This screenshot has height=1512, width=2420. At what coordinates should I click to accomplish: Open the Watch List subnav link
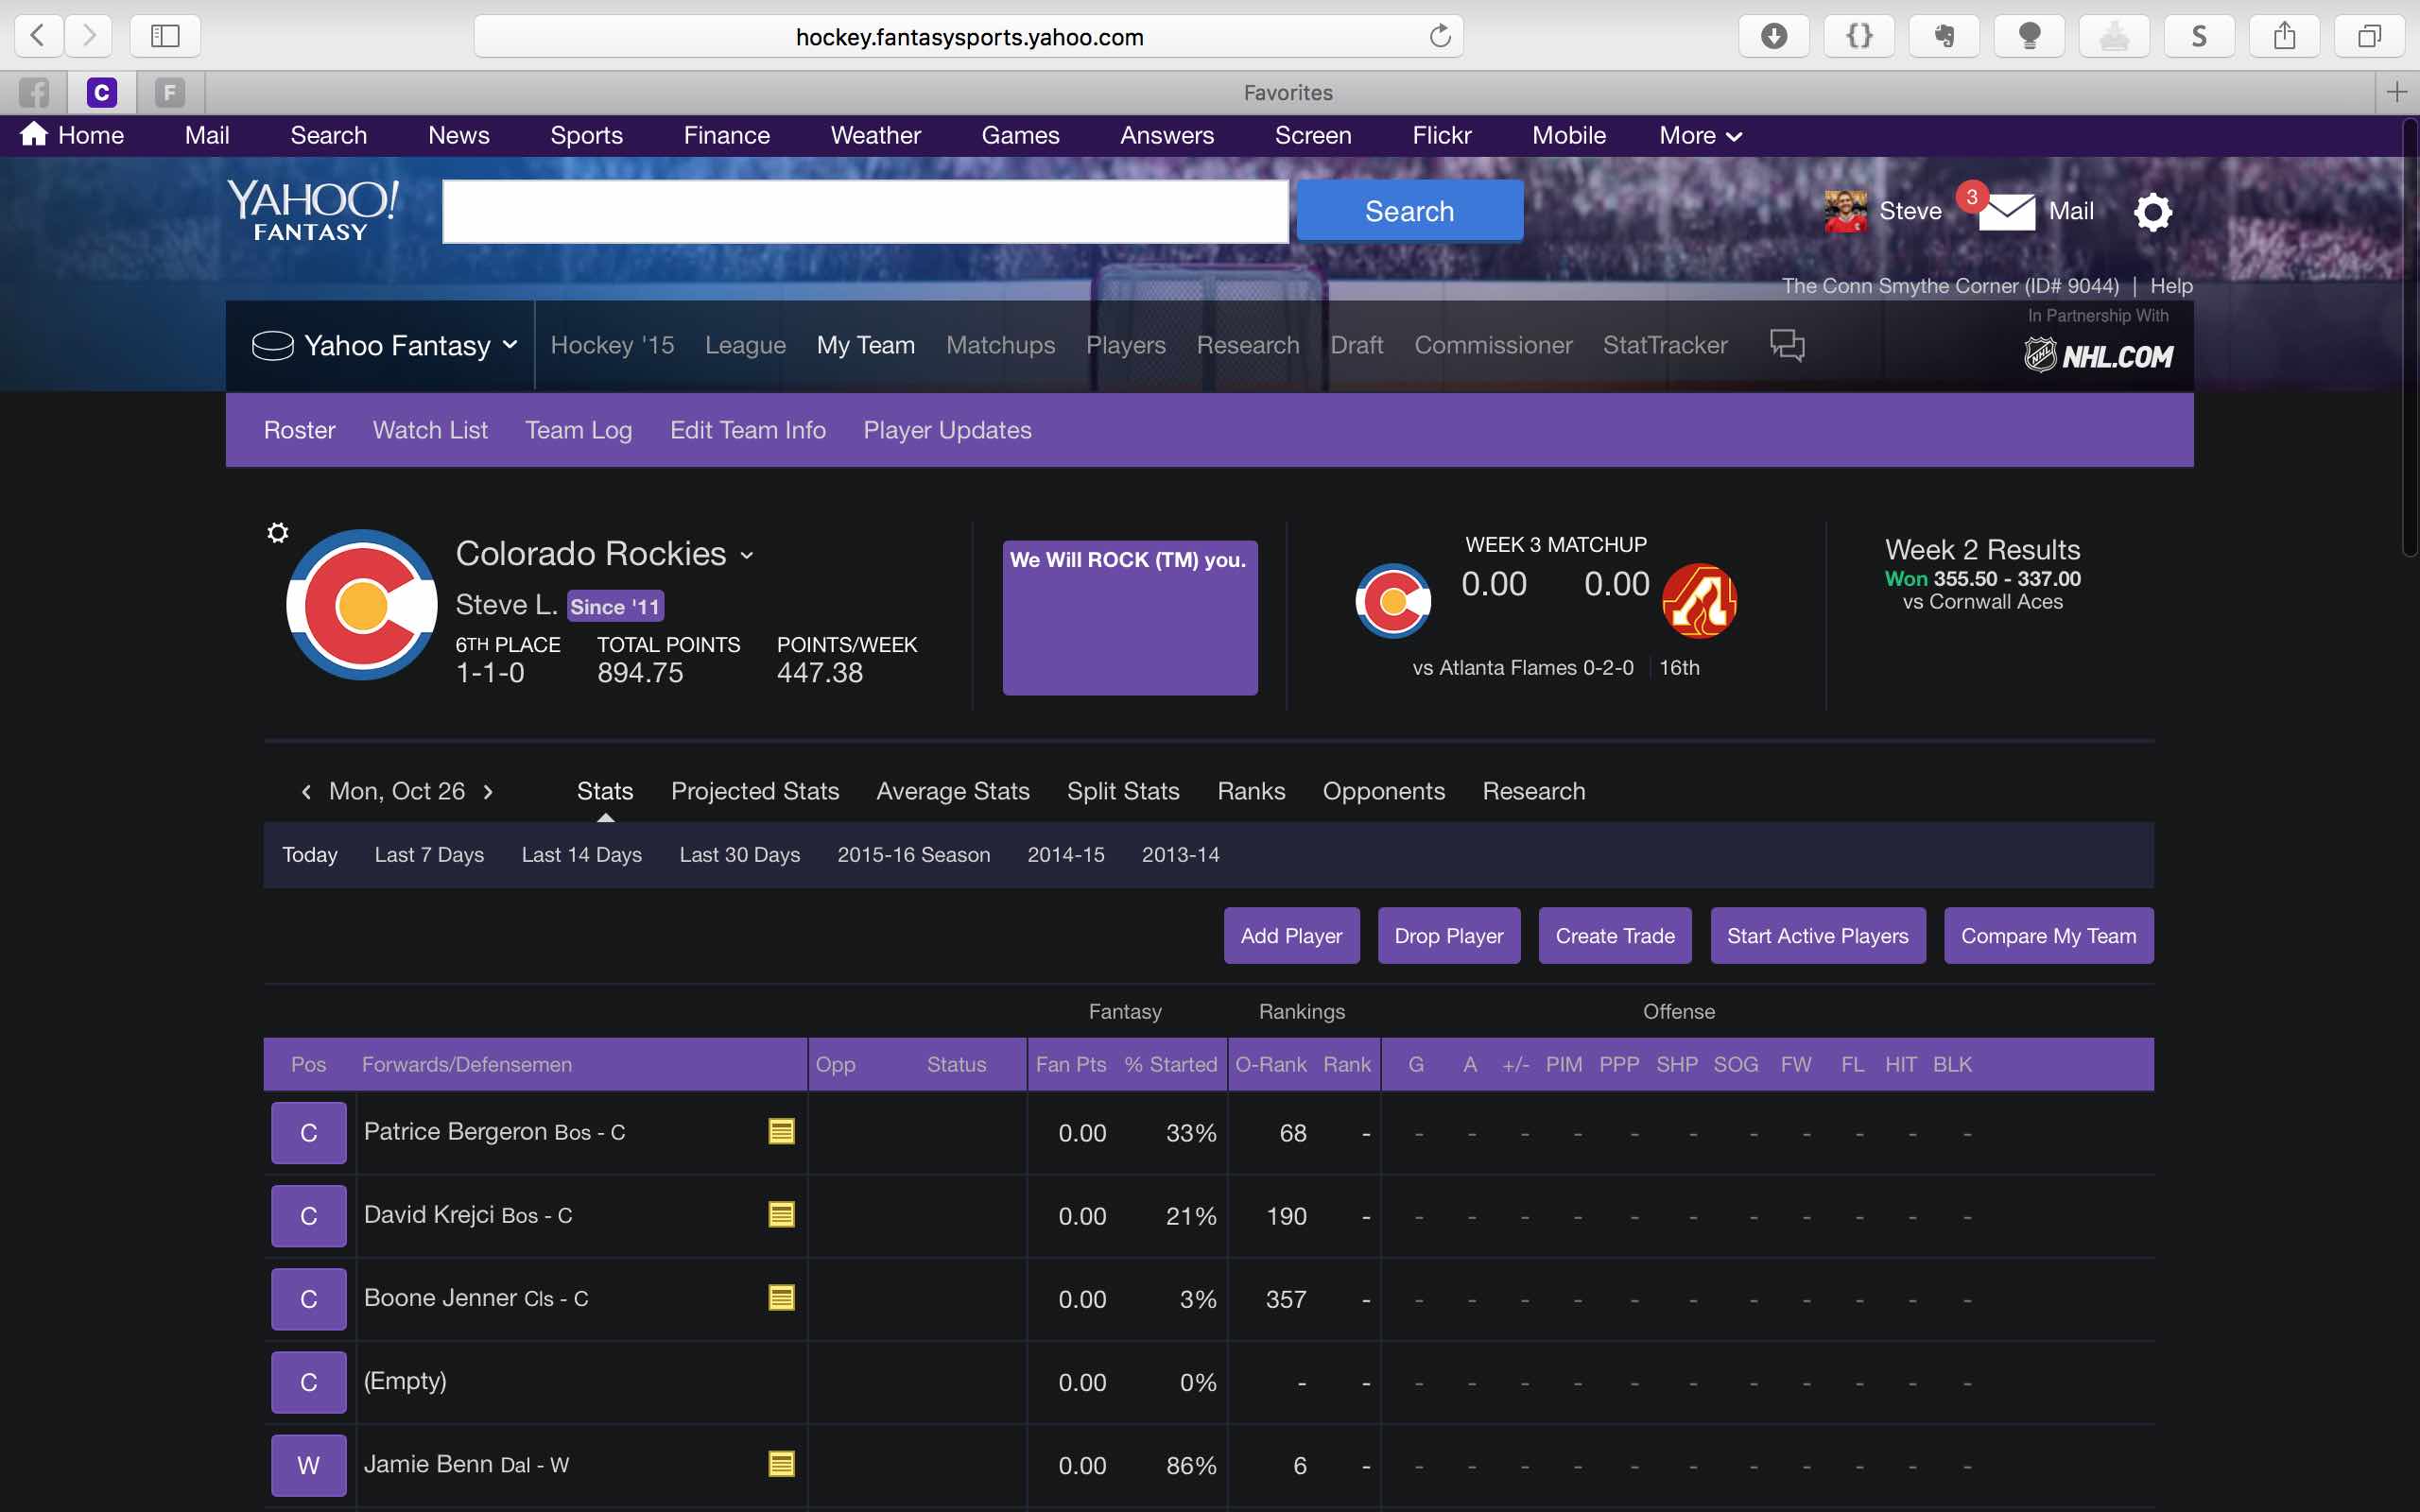(430, 430)
